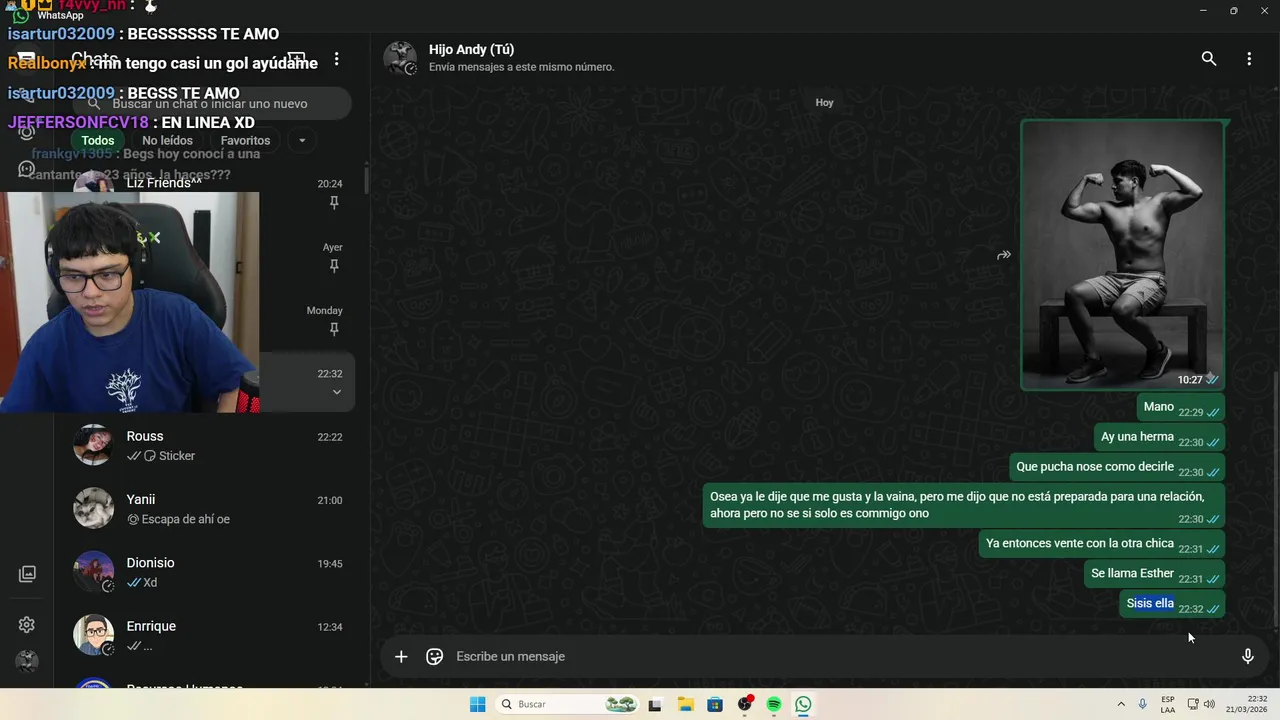Click the message 'Que pucha nose como decirle'
The height and width of the screenshot is (720, 1280).
coord(1118,468)
